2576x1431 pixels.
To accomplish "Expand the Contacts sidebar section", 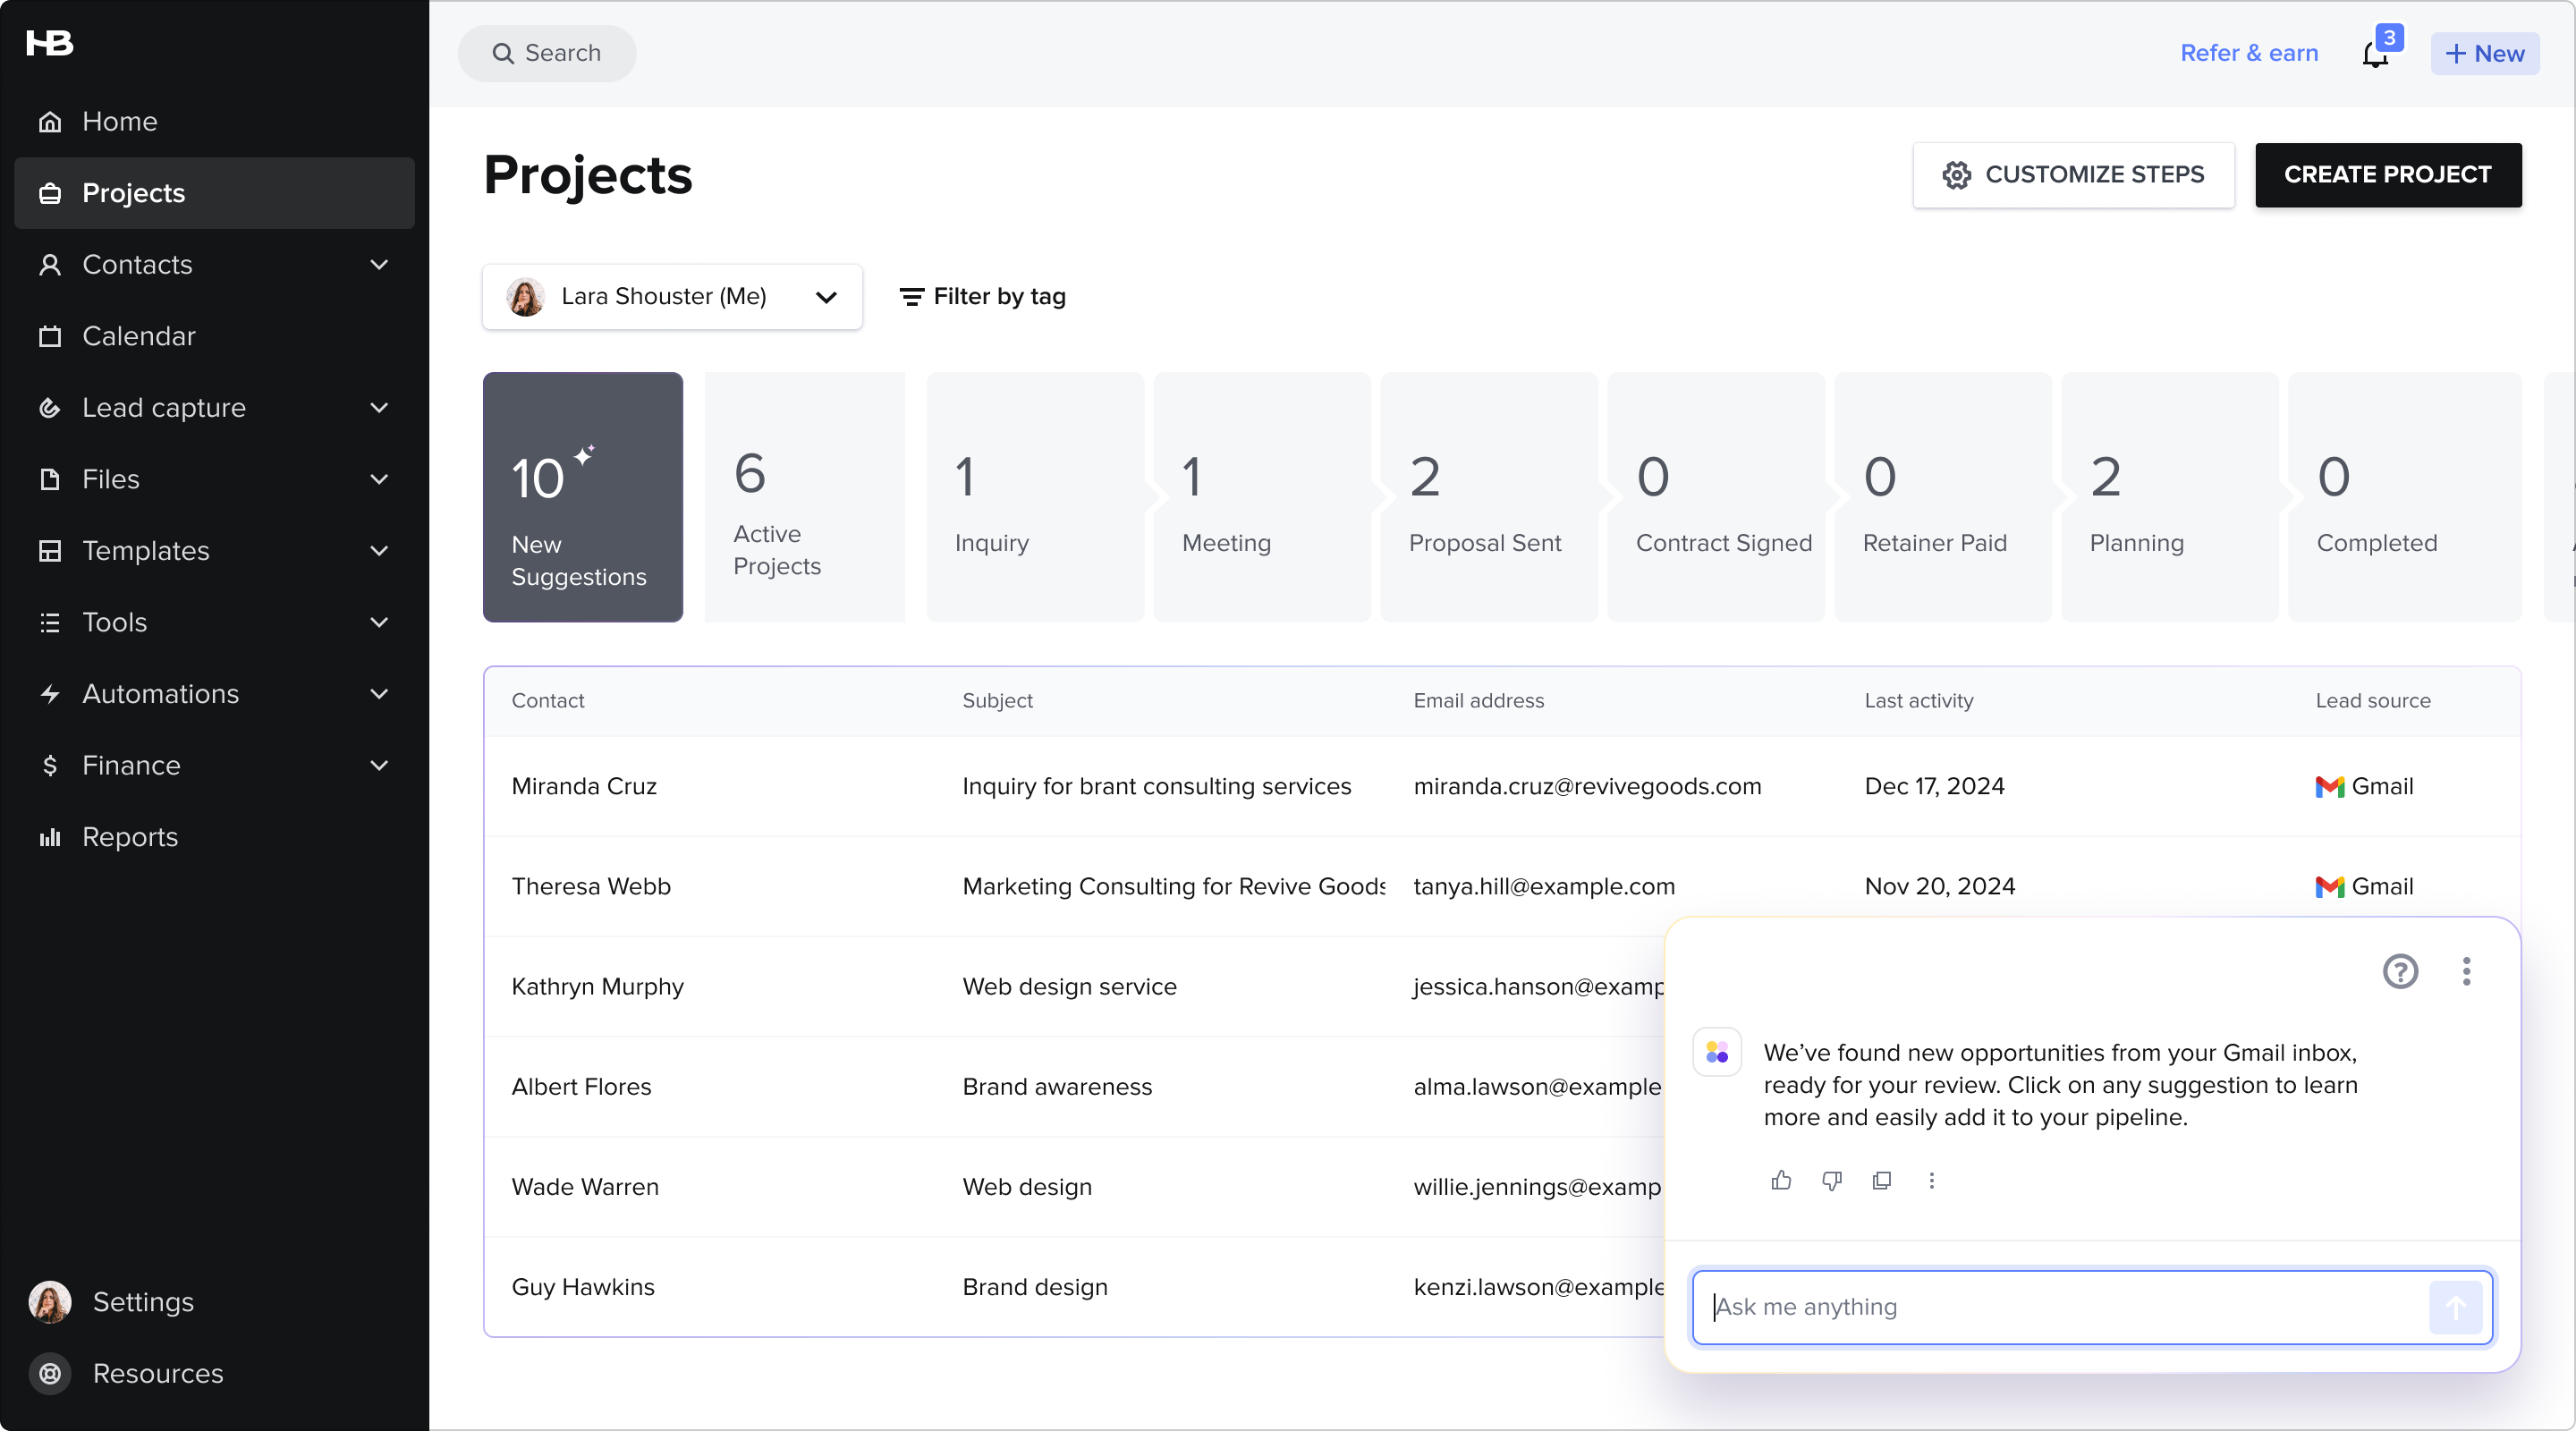I will [378, 265].
